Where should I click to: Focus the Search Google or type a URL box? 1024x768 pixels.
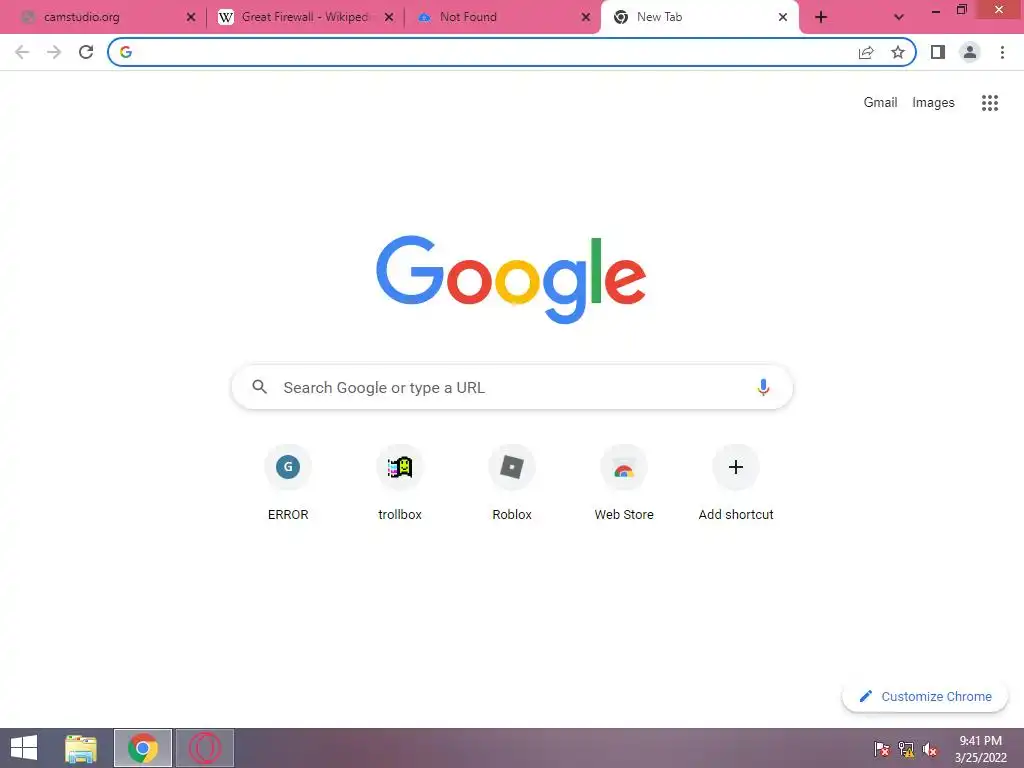[512, 387]
